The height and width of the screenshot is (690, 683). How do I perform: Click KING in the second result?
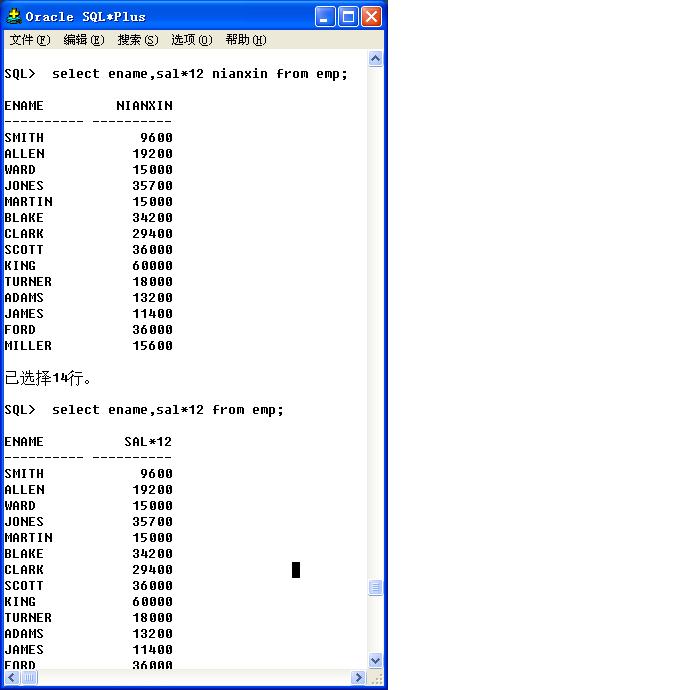pos(20,602)
